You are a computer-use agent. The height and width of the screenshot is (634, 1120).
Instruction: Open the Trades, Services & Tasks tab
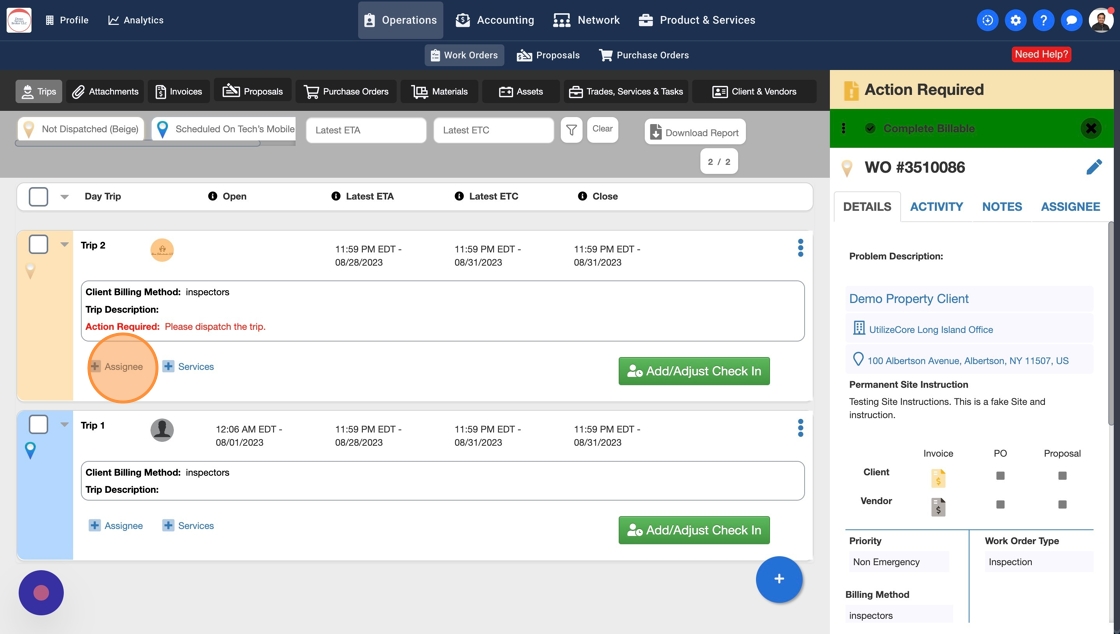(626, 91)
